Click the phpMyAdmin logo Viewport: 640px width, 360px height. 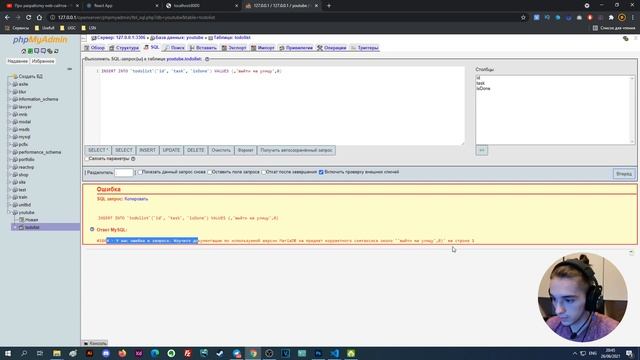[40, 40]
